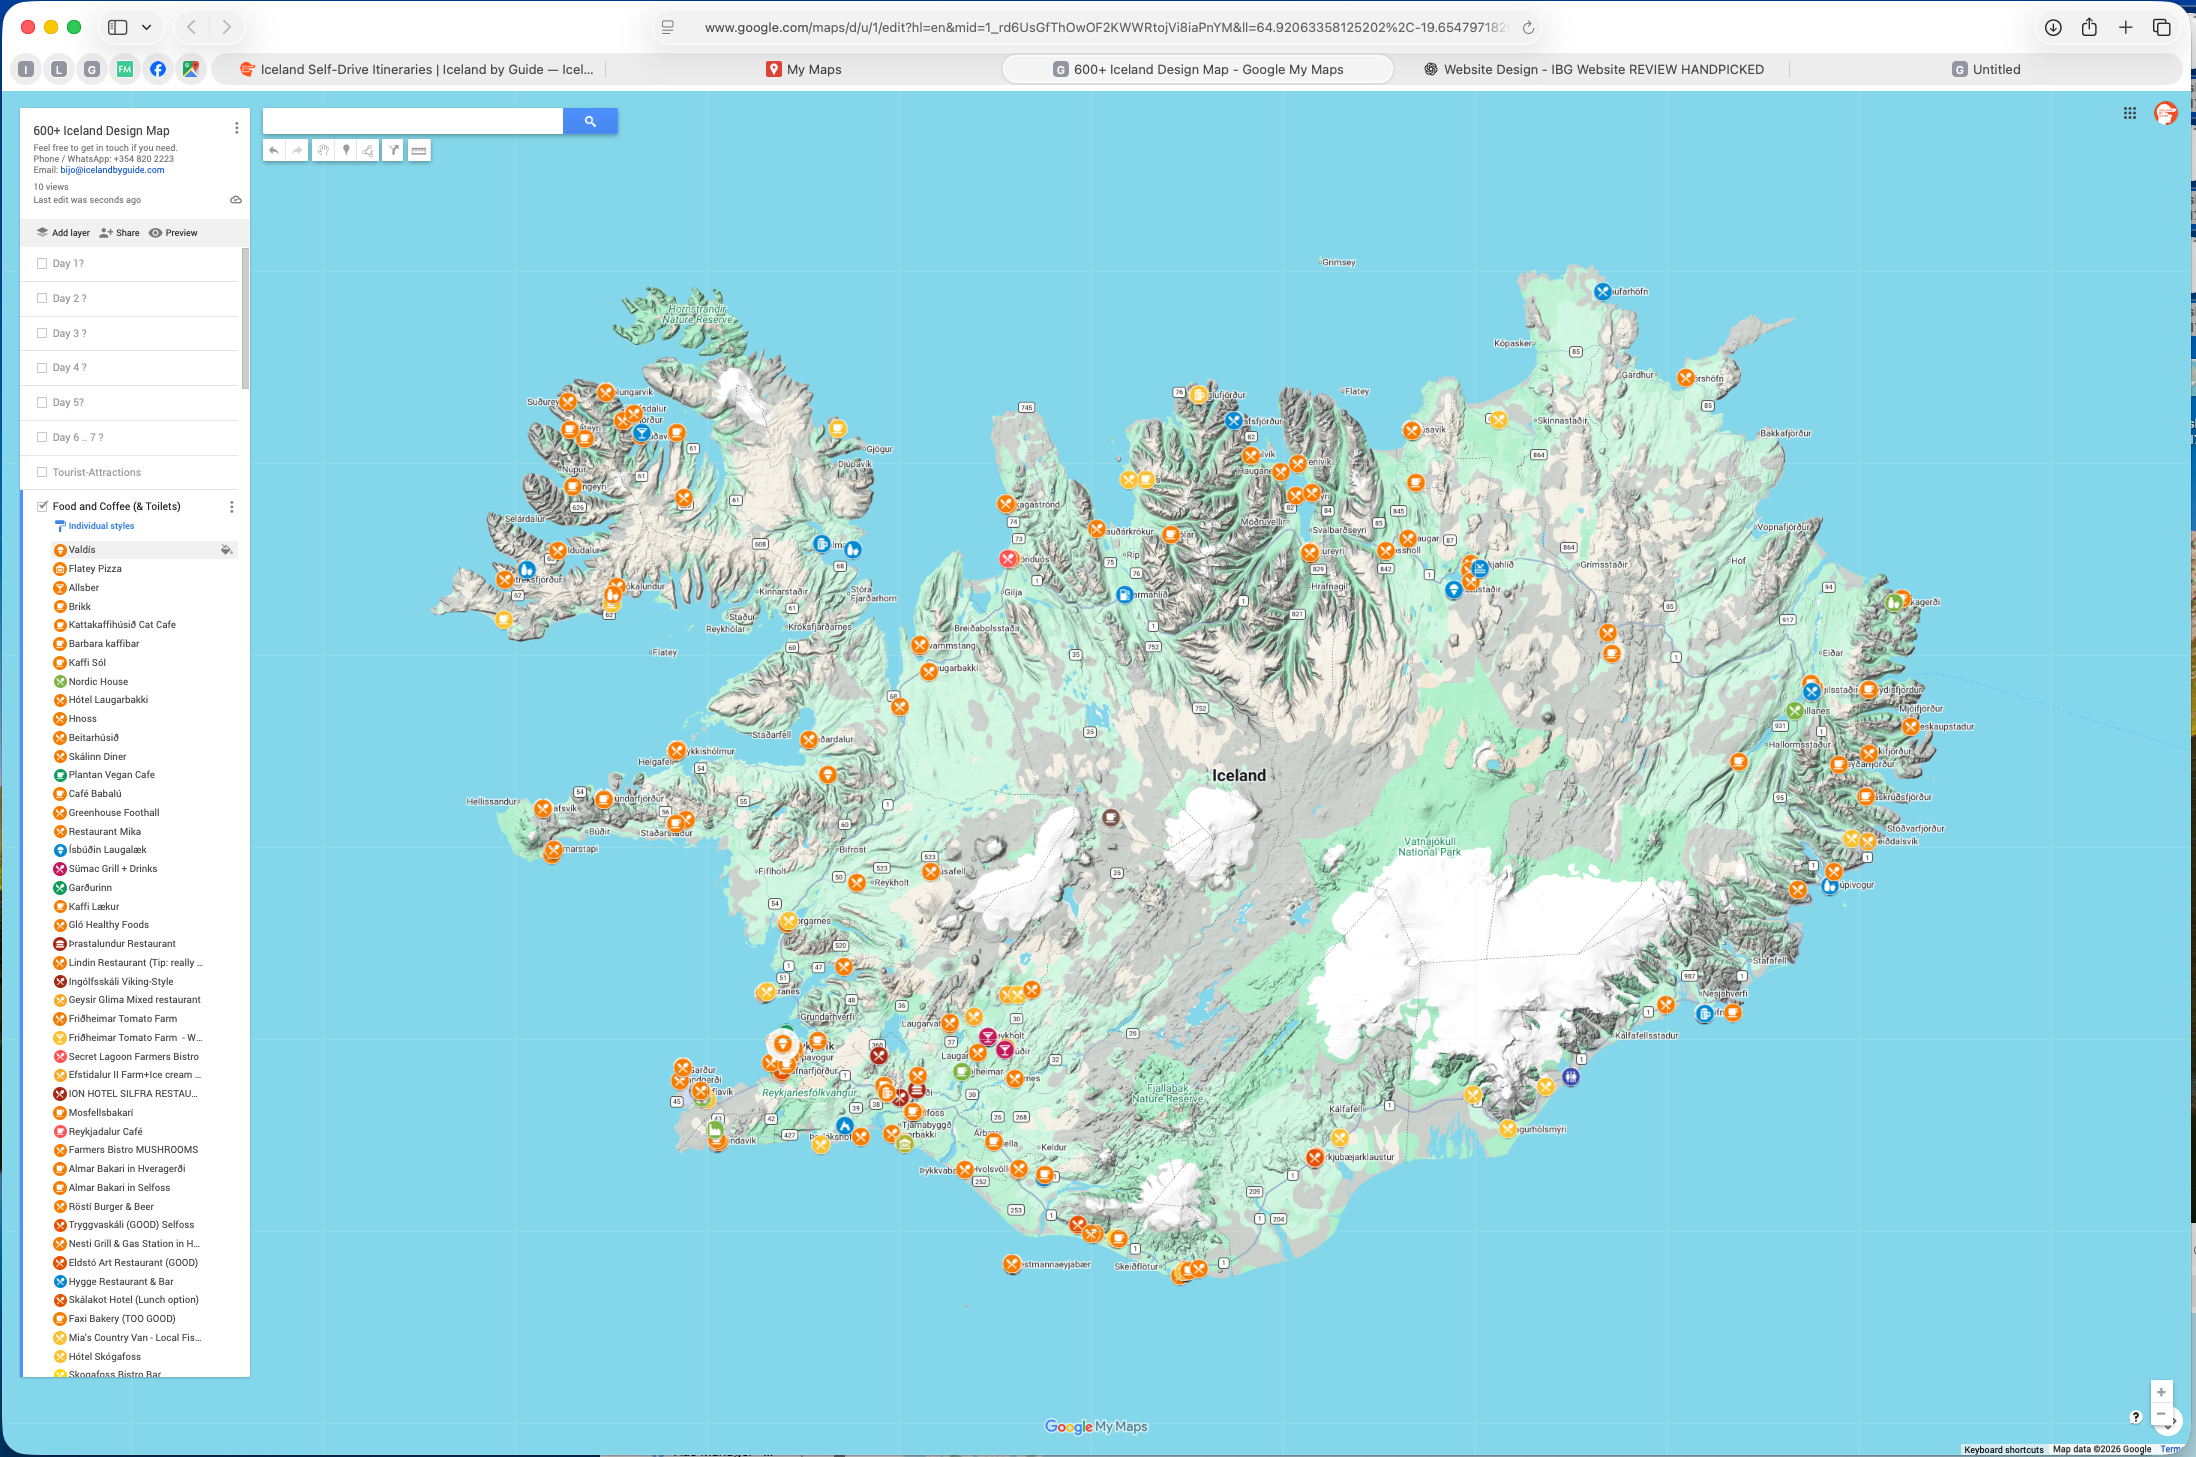Screen dimensions: 2196x1457
Task: Enable the Day 2 ? layer checkbox
Action: (42, 298)
